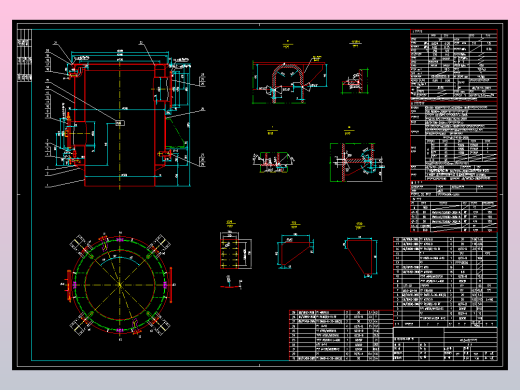Click the red-bordered lower parts list extension
The image size is (520, 390).
(341, 335)
